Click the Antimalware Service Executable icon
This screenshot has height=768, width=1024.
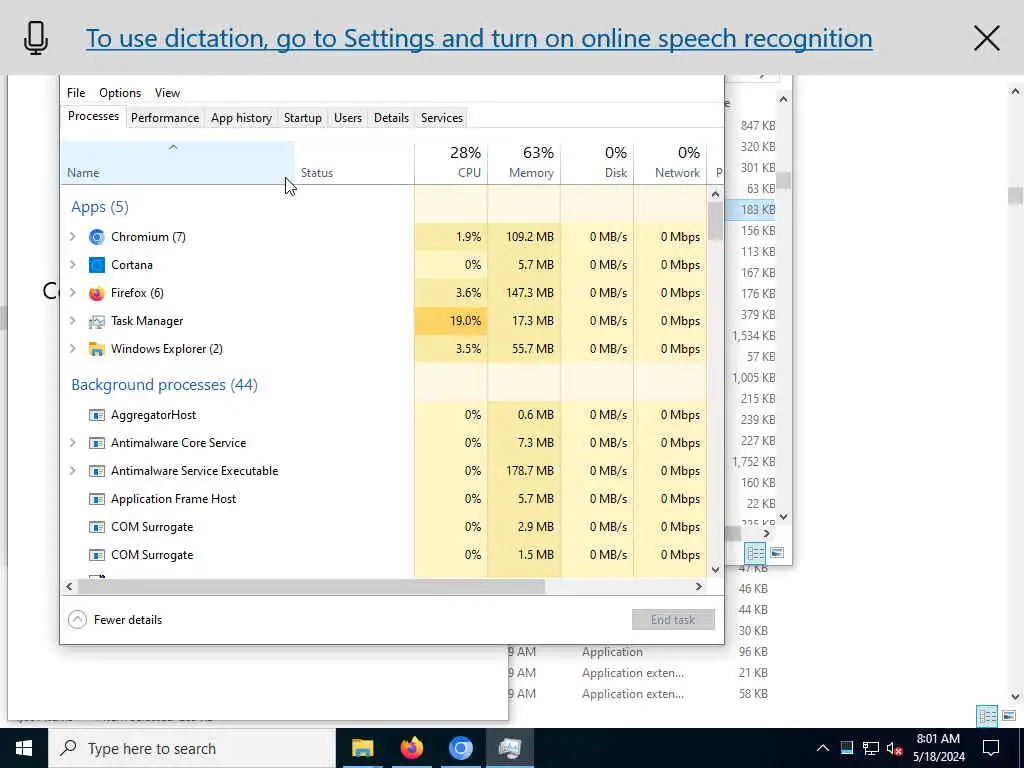point(97,472)
